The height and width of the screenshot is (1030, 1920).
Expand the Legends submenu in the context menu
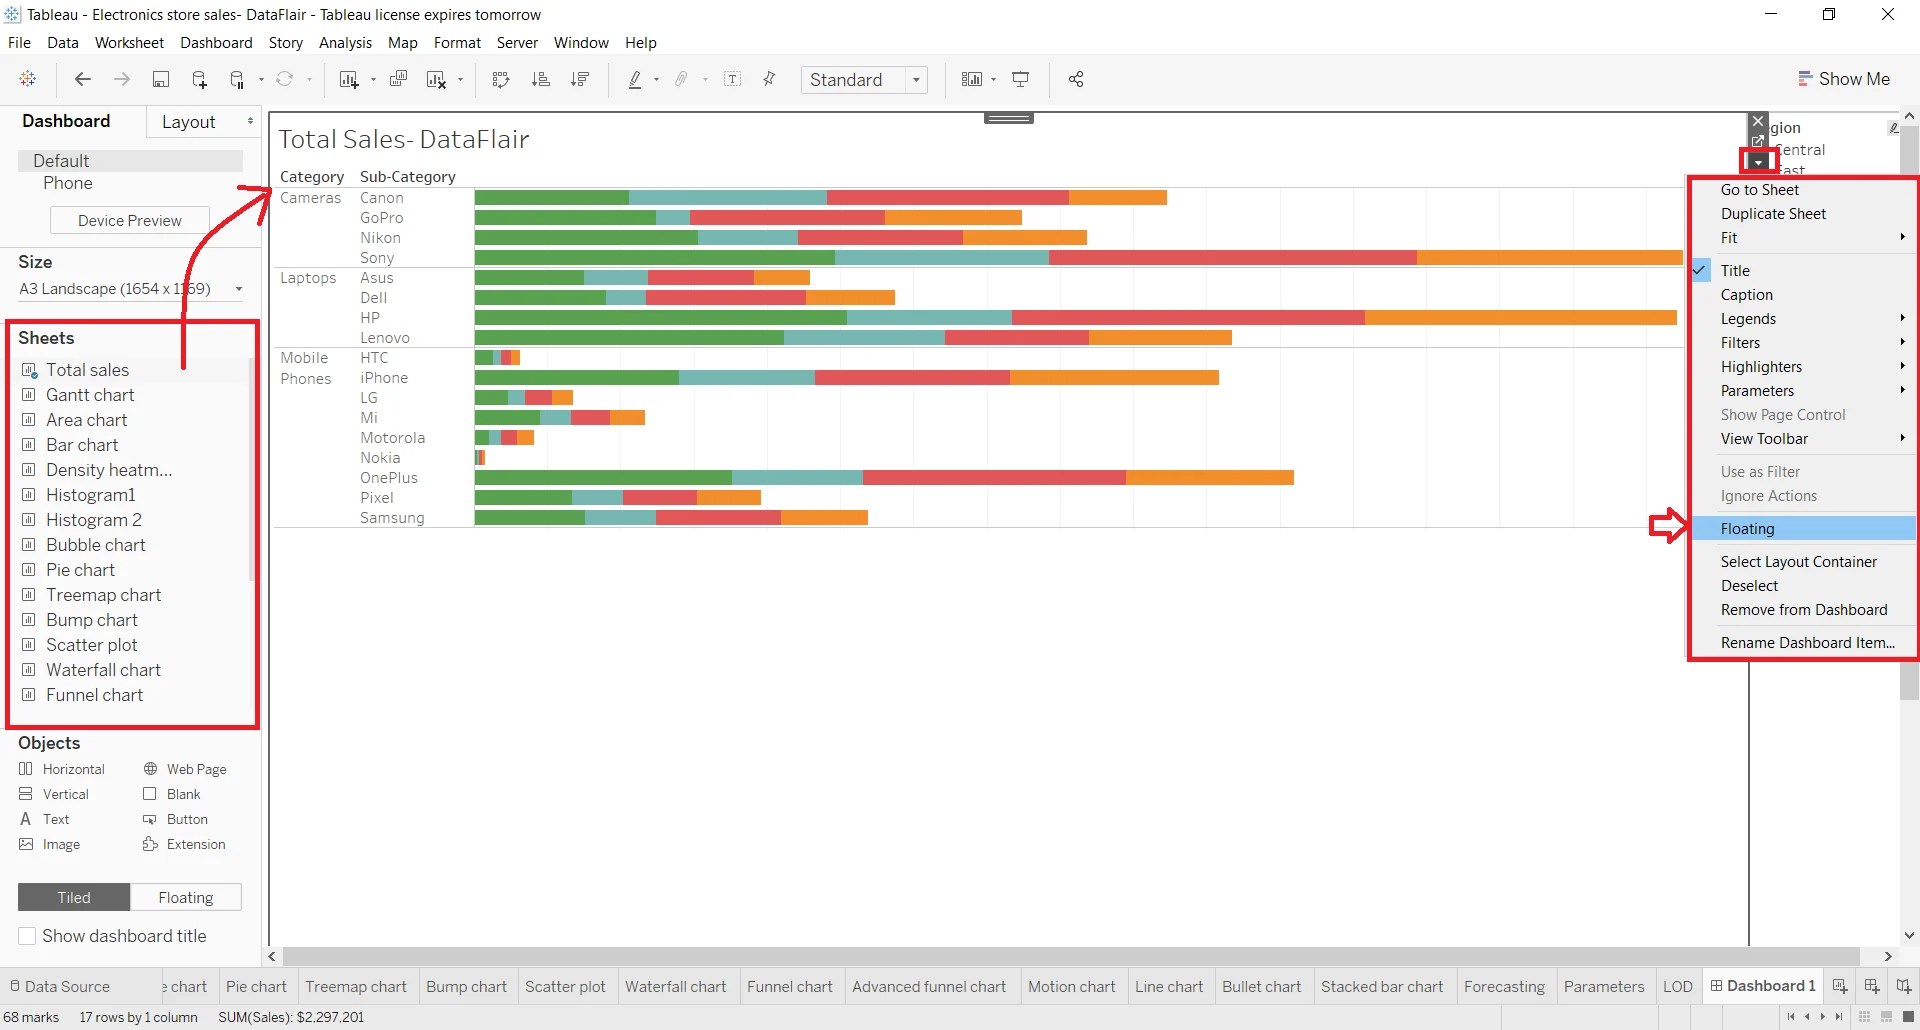(1750, 318)
